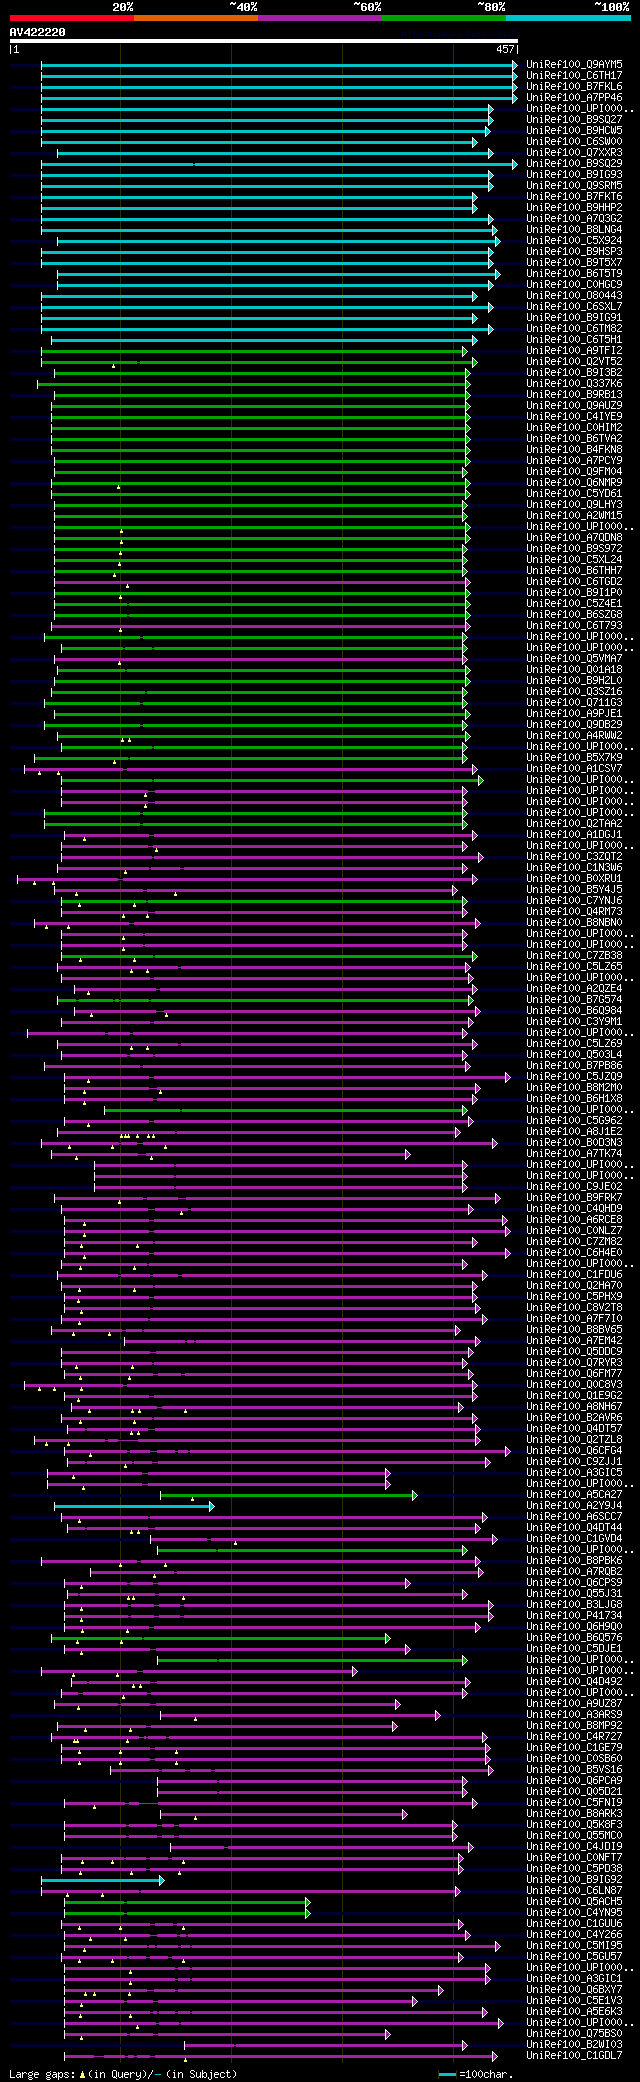
Task: Click the UniRef100_Q9SRM5 entry
Action: click(574, 185)
